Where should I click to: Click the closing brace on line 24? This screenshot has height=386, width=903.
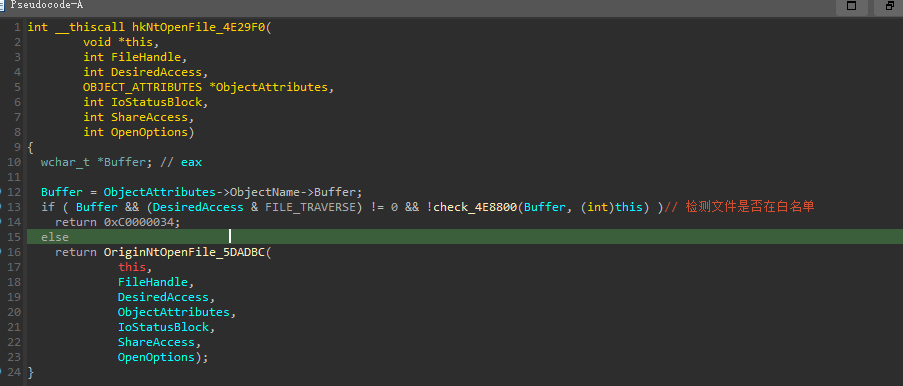pyautogui.click(x=31, y=372)
